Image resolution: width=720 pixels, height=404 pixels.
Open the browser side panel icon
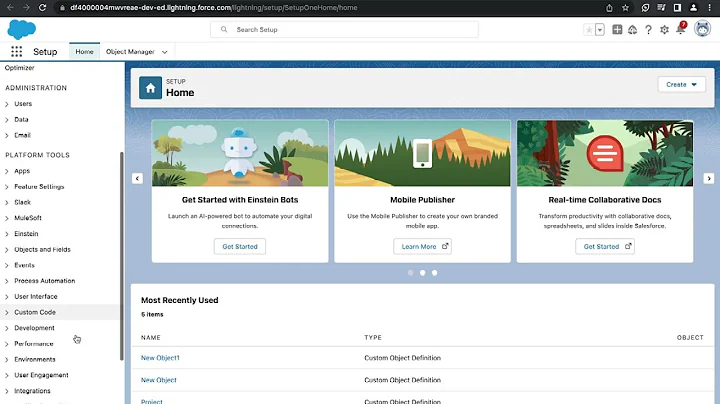677,7
